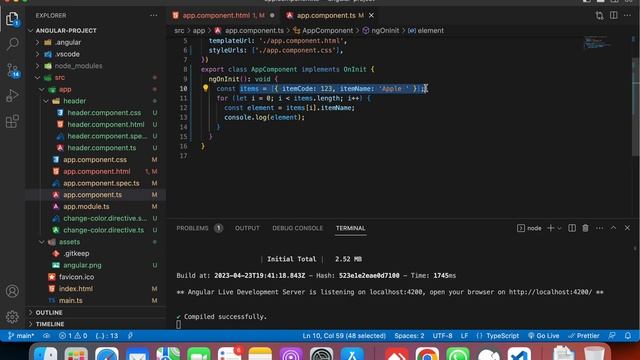Open notifications bell in status bar
Screen dimensions: 640x360
click(x=628, y=336)
